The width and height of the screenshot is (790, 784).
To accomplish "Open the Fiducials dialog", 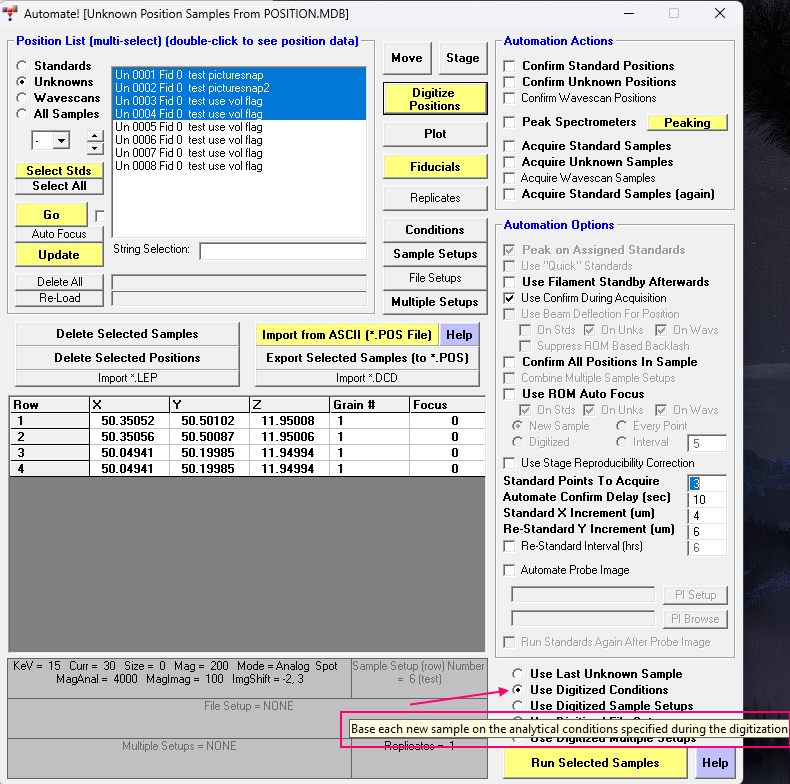I will [435, 167].
